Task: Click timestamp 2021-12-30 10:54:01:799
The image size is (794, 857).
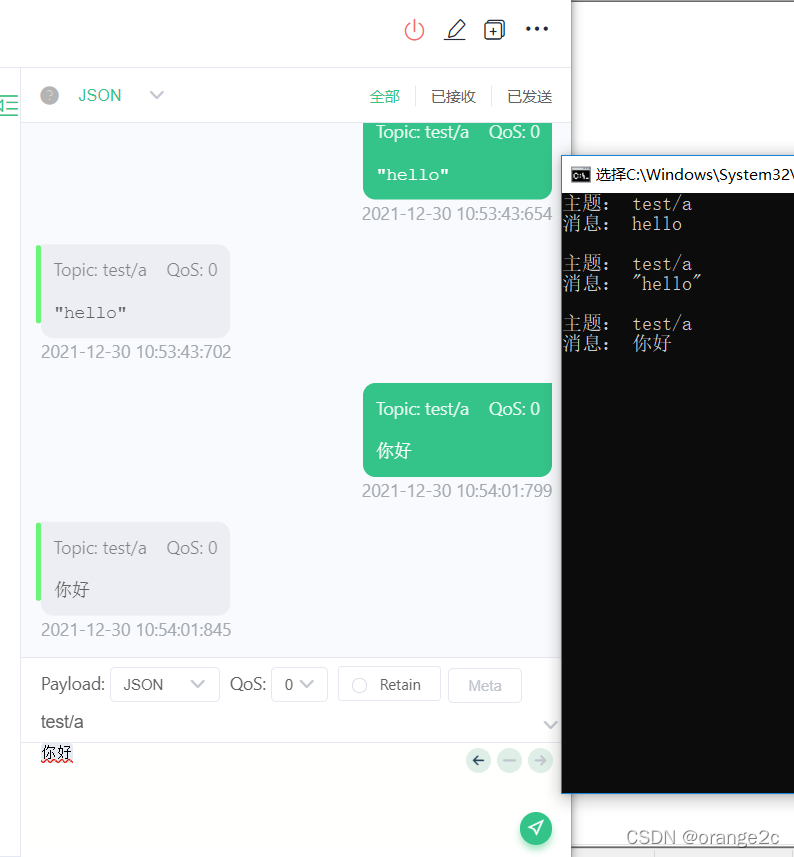Action: (457, 491)
